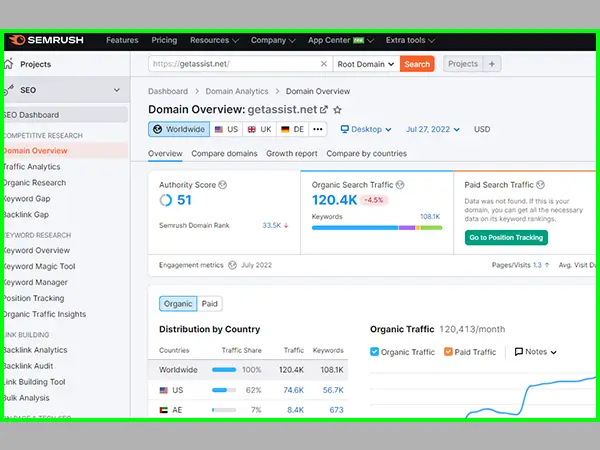Show more countries with ellipsis button

318,129
